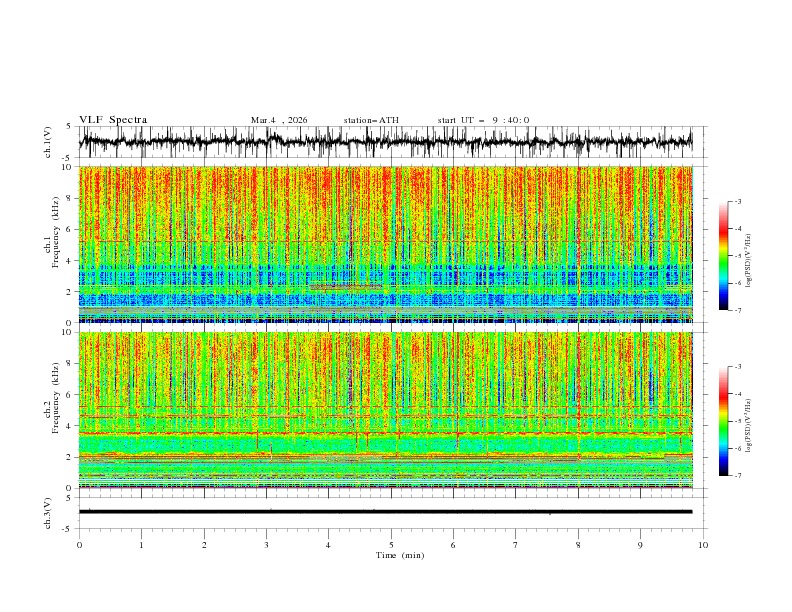Click the 'start UT = 9 :40: 0' text
The image size is (792, 612).
[x=483, y=120]
